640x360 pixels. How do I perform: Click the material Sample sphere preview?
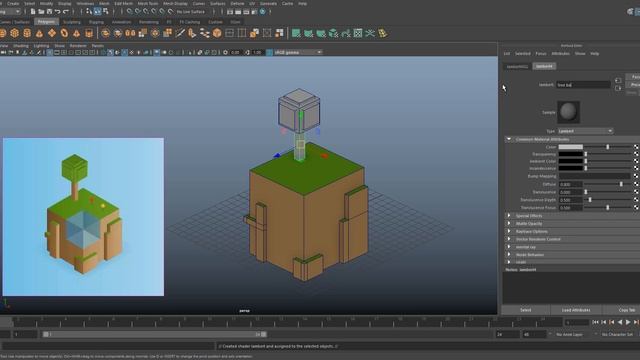(568, 112)
